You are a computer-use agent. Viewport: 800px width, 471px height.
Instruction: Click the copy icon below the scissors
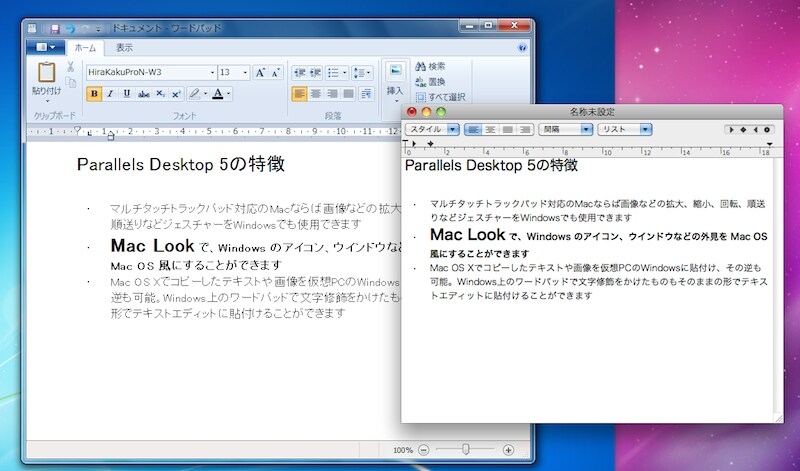pyautogui.click(x=70, y=82)
